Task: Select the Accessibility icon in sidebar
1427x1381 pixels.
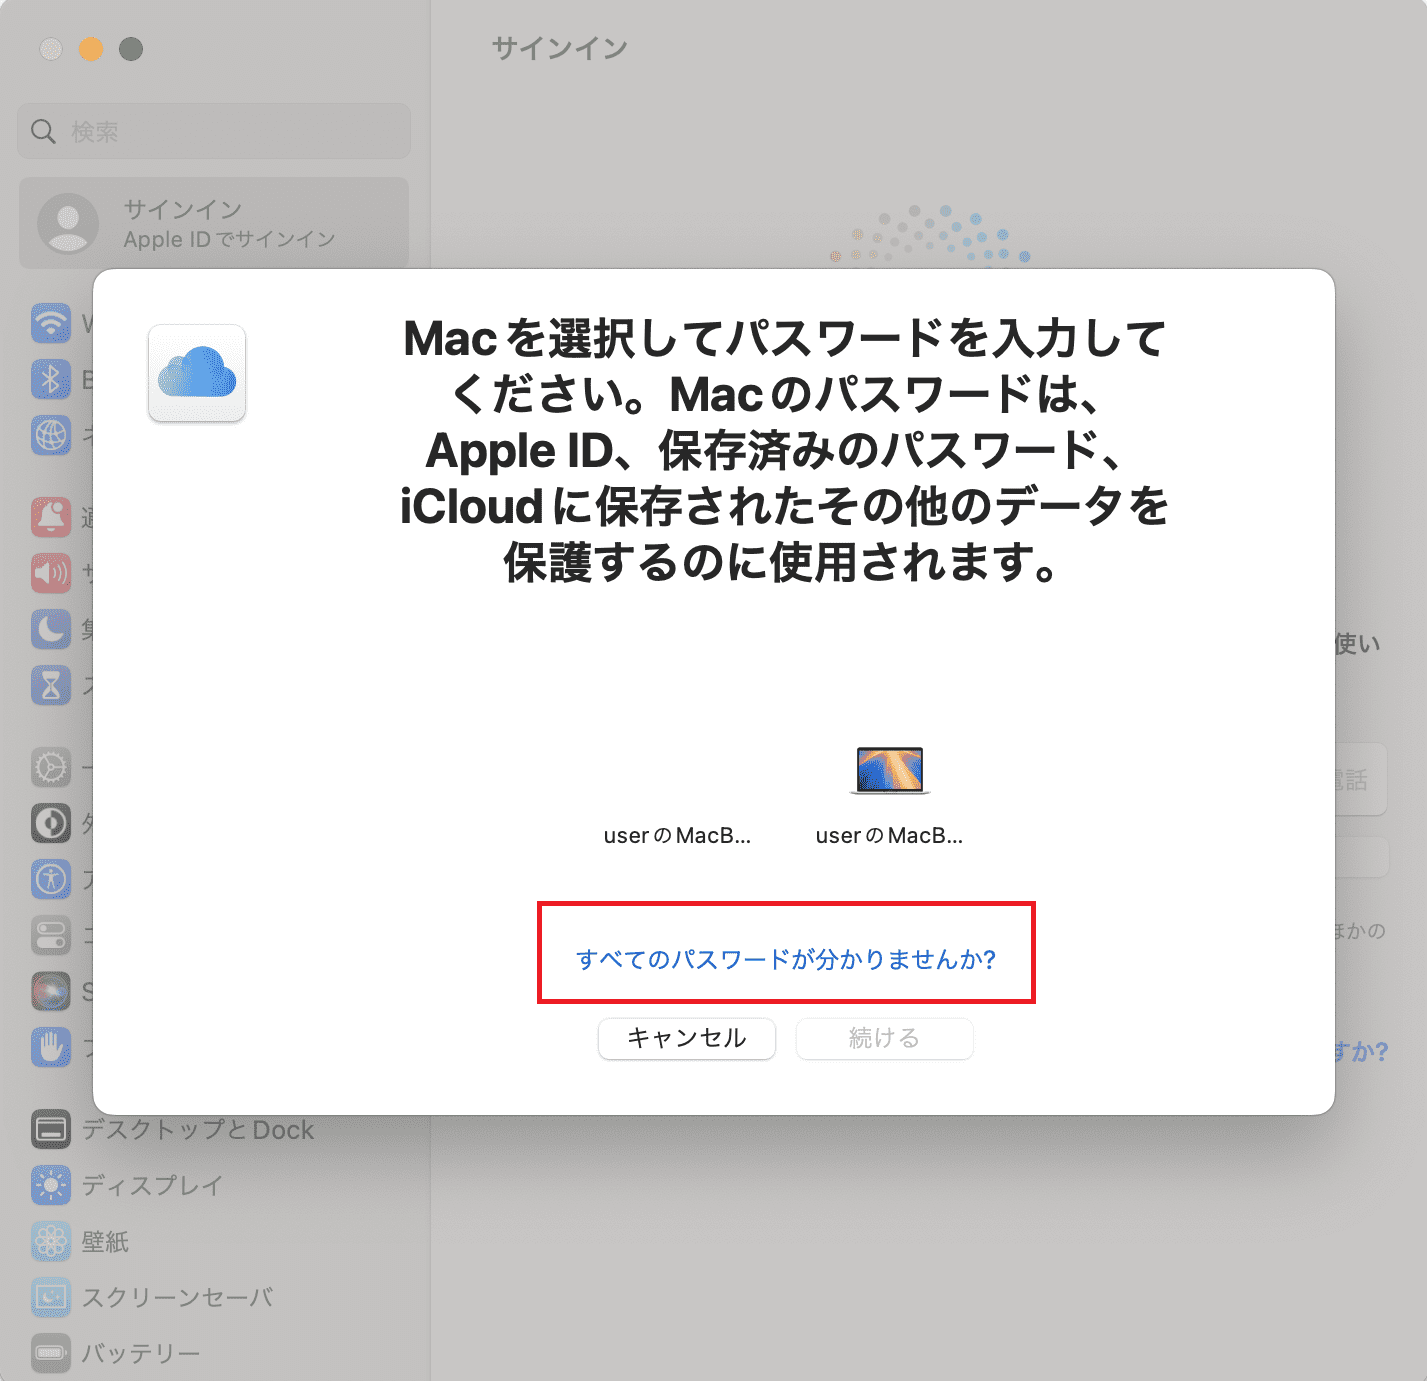Action: [x=51, y=879]
